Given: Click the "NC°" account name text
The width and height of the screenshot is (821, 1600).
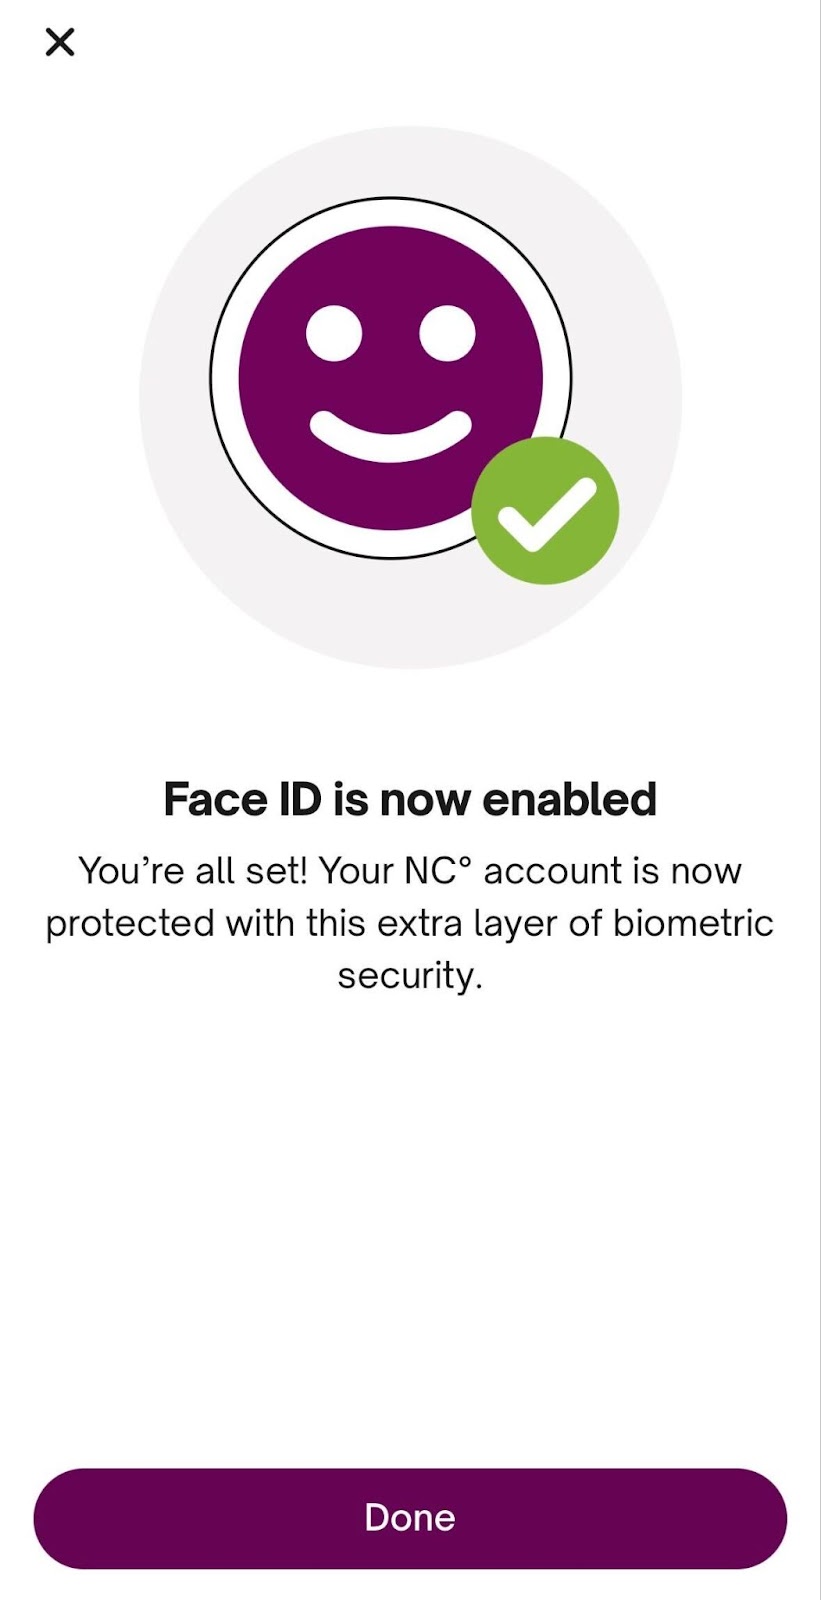Looking at the screenshot, I should [x=437, y=871].
